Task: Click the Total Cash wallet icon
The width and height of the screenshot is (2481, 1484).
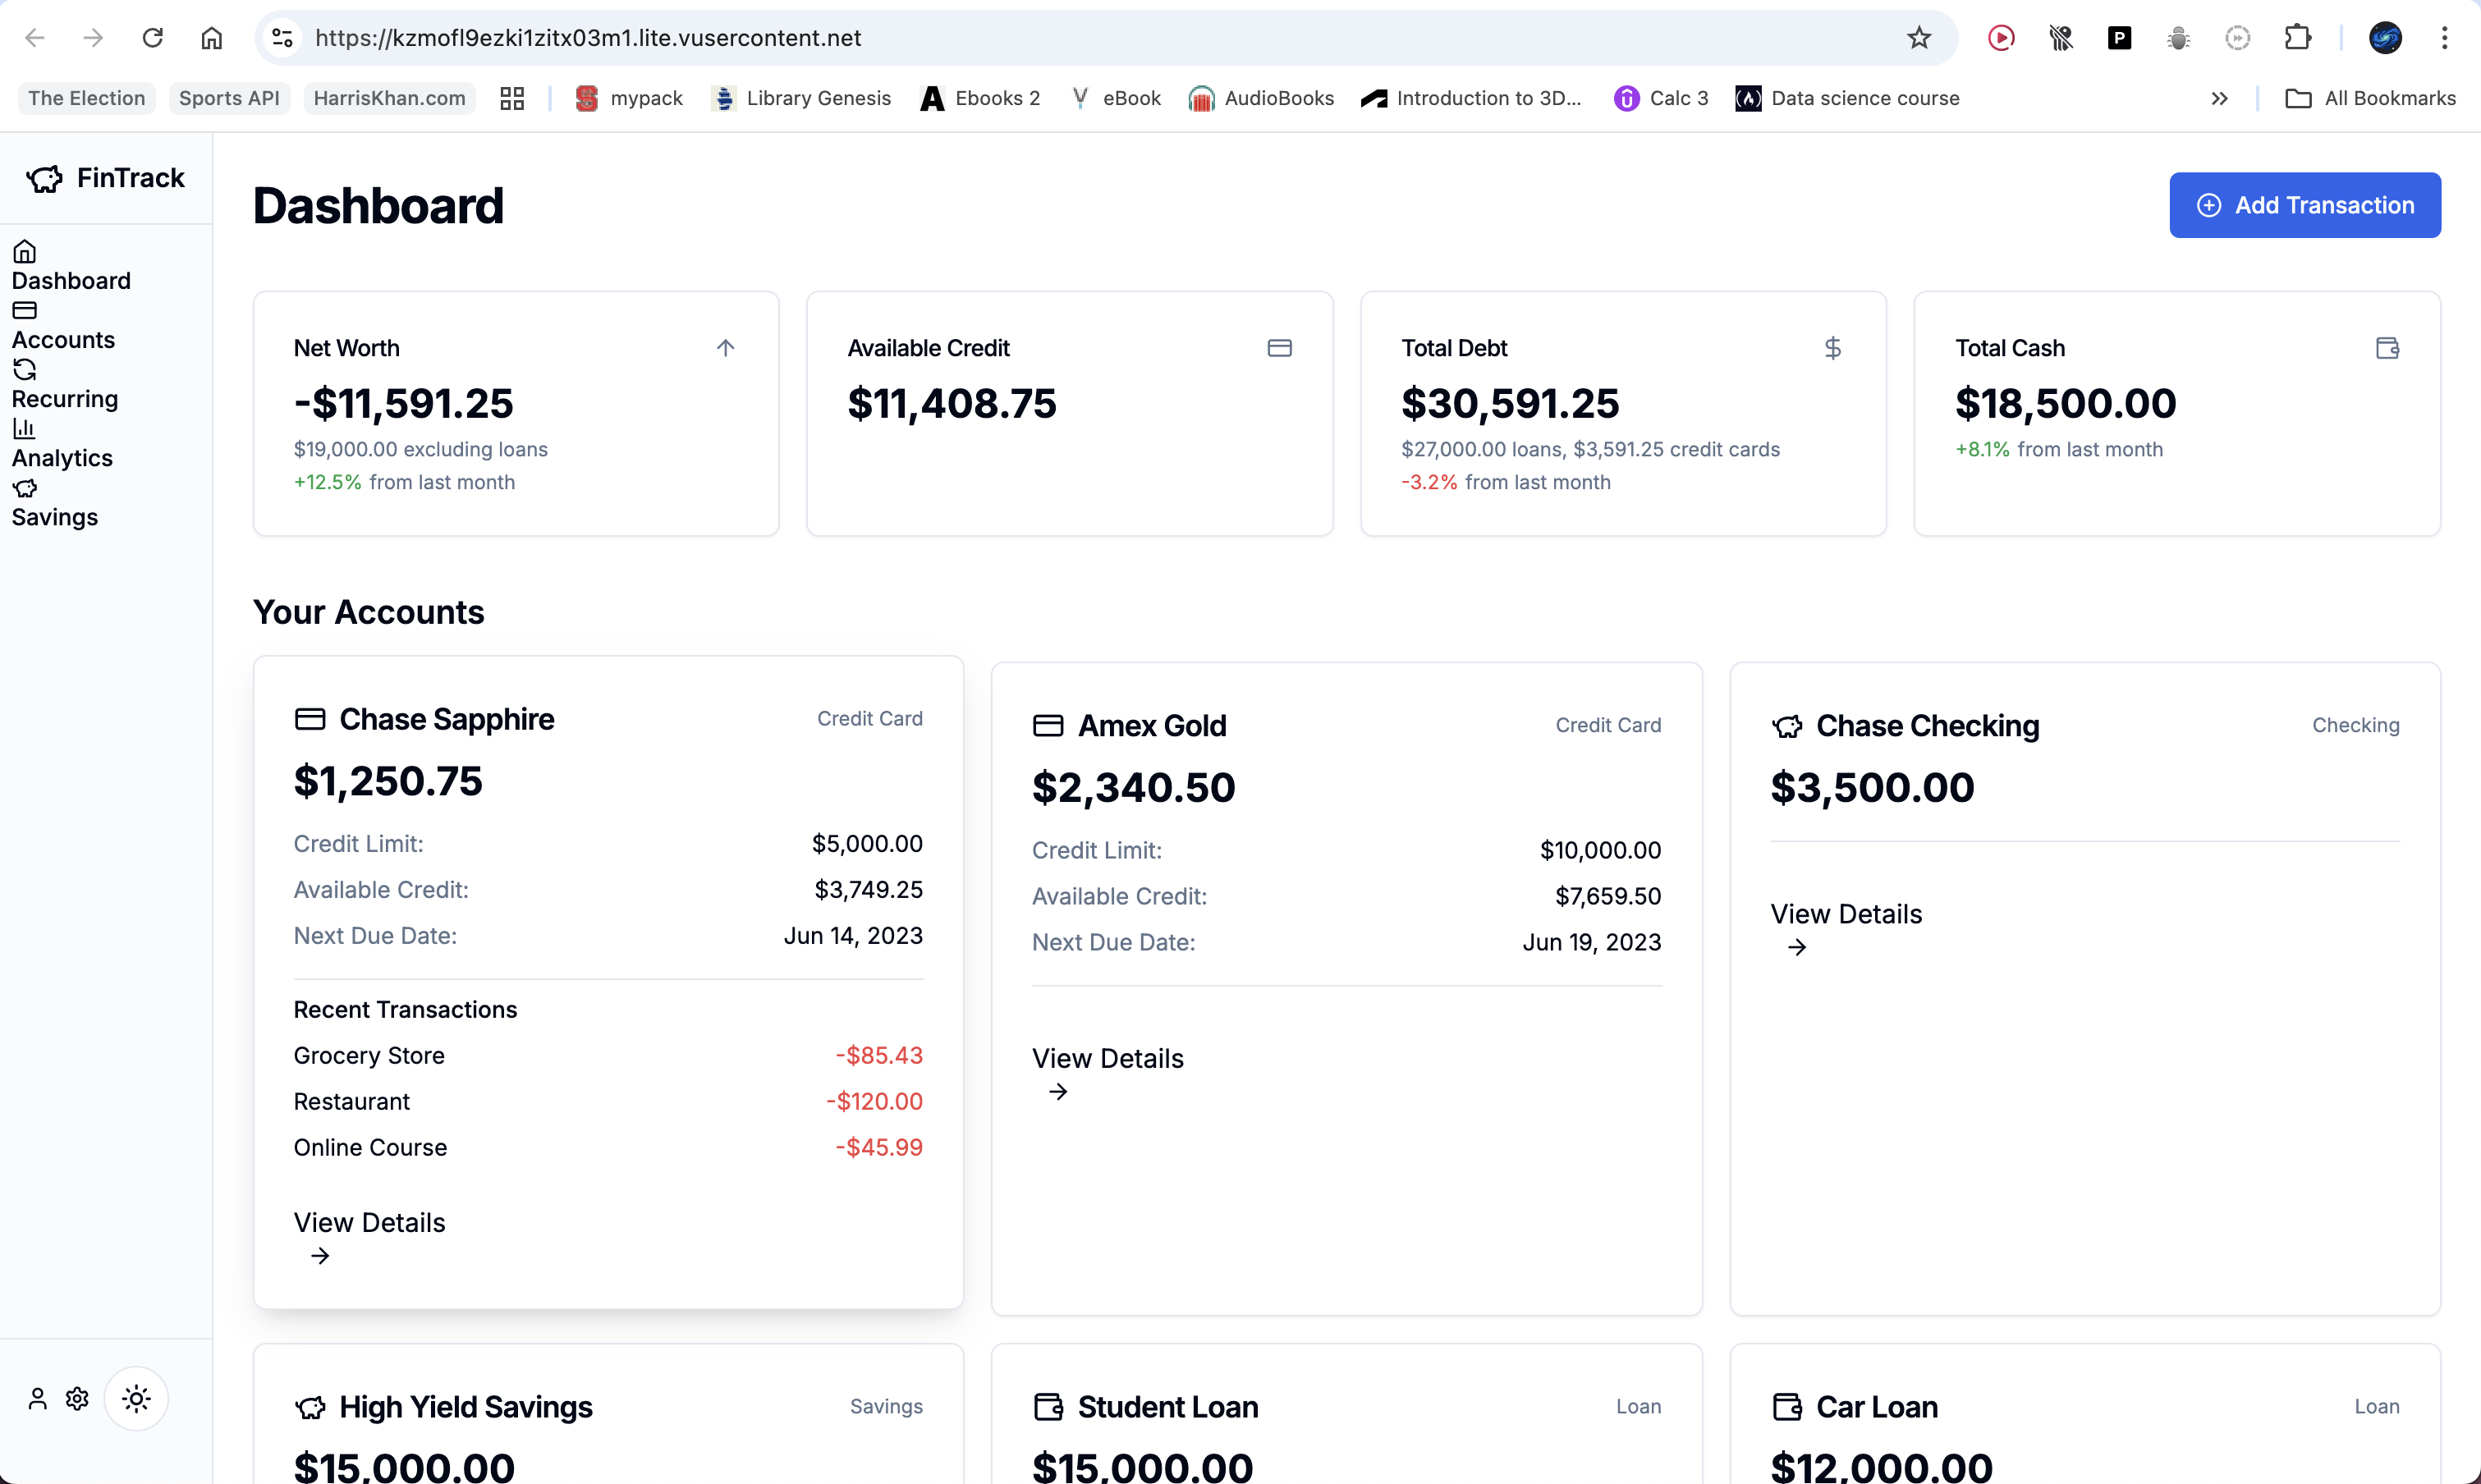Action: [2387, 348]
